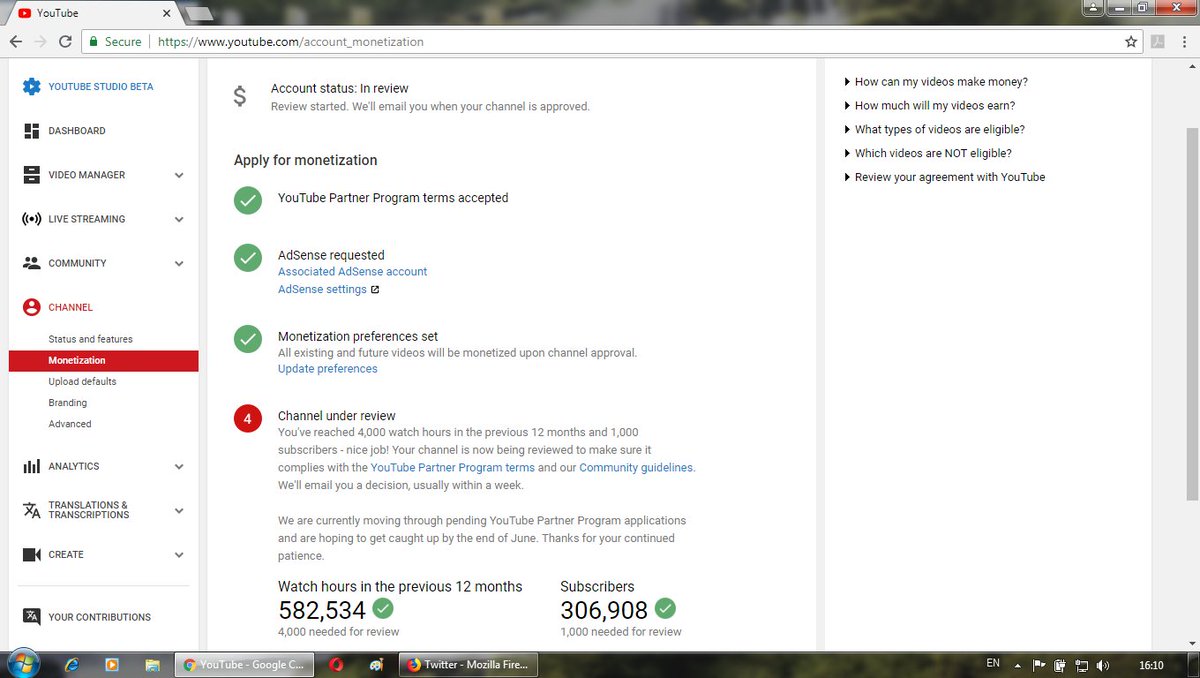This screenshot has width=1200, height=678.
Task: Click the Chrome profile person icon
Action: [x=1095, y=6]
